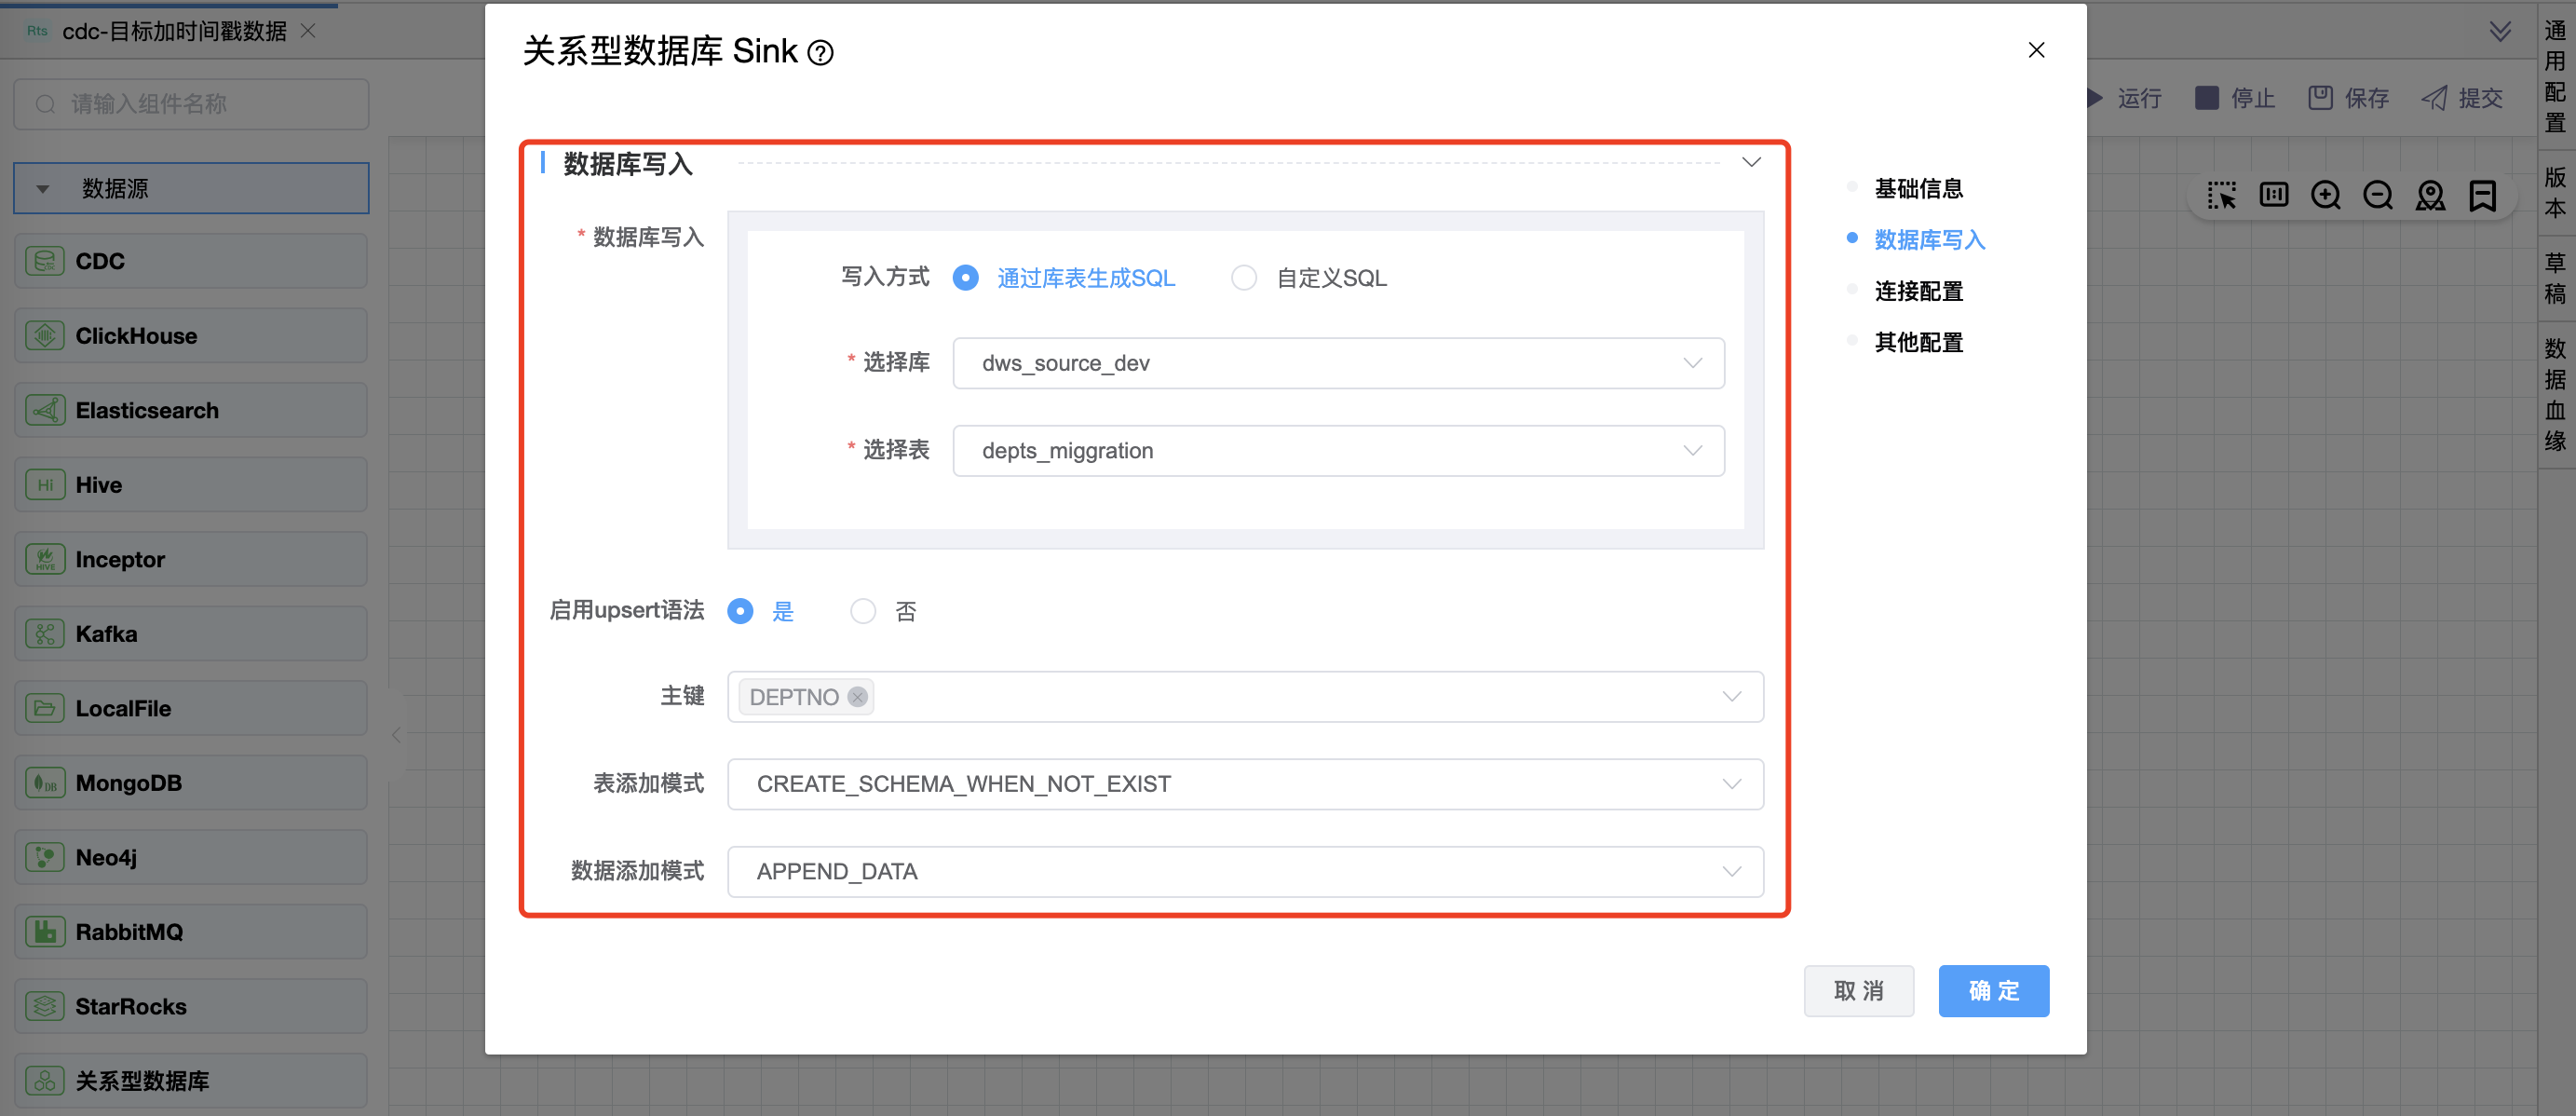2576x1116 pixels.
Task: Collapse the 数据库写入 section chevron
Action: [1750, 163]
